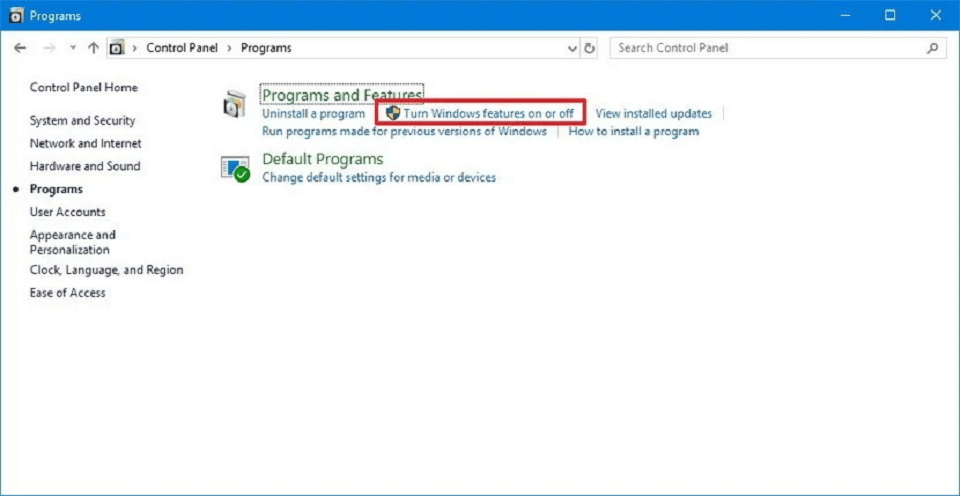Viewport: 960px width, 496px height.
Task: Click the Control Panel icon in address bar
Action: point(117,48)
